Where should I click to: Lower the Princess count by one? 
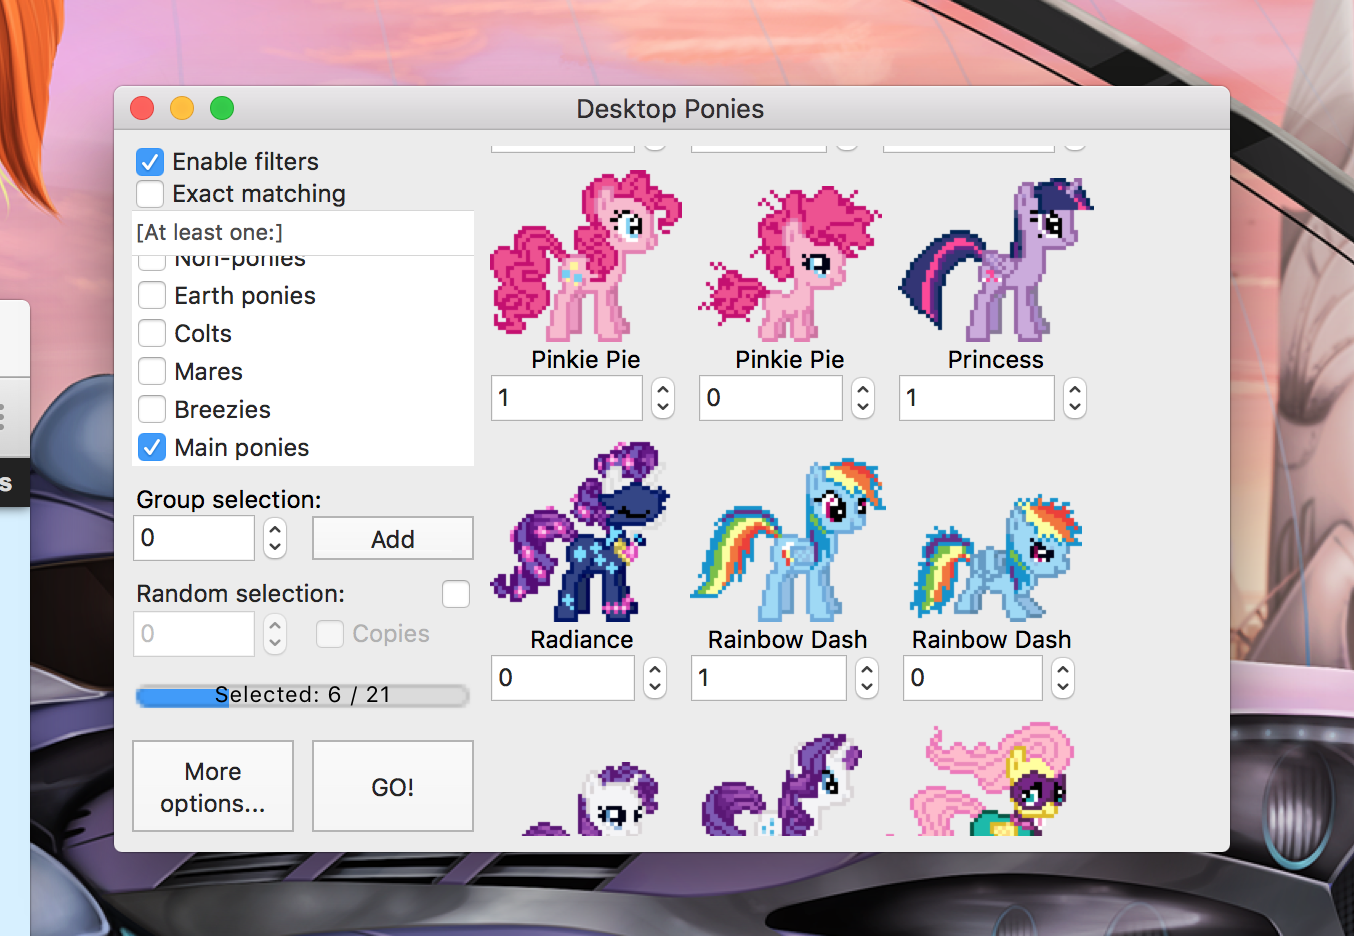point(1075,407)
